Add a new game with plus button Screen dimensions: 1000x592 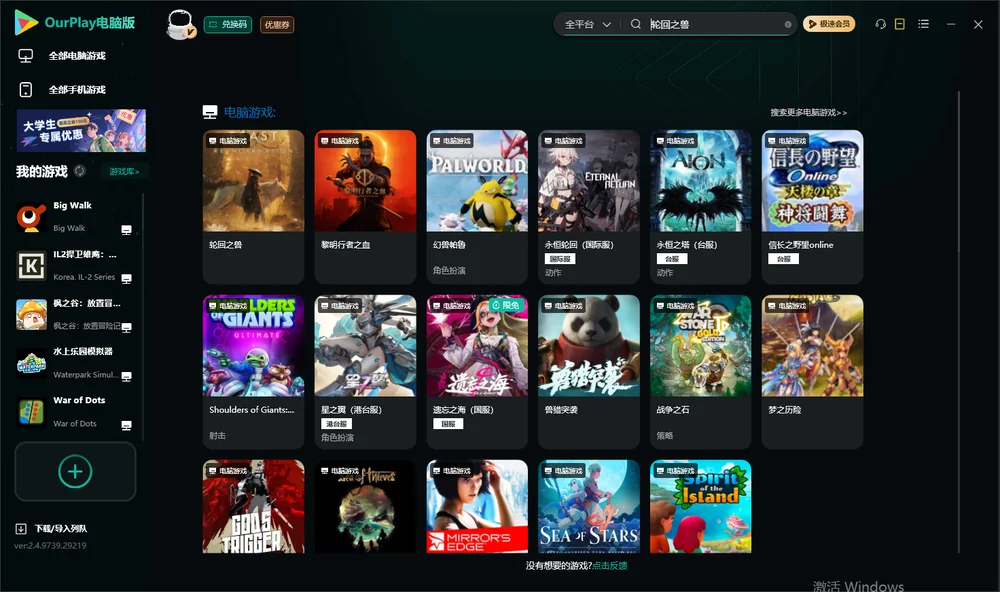point(75,471)
